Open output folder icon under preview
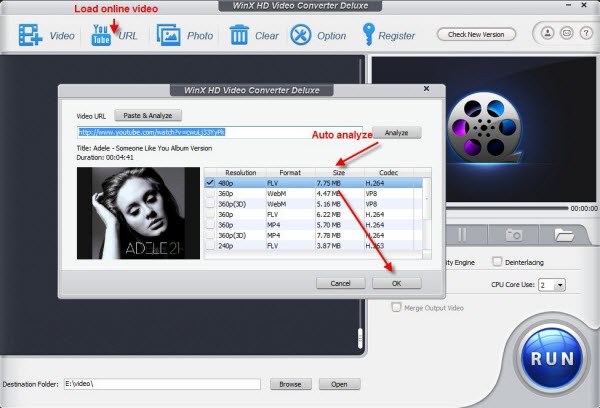600x408 pixels. click(564, 235)
